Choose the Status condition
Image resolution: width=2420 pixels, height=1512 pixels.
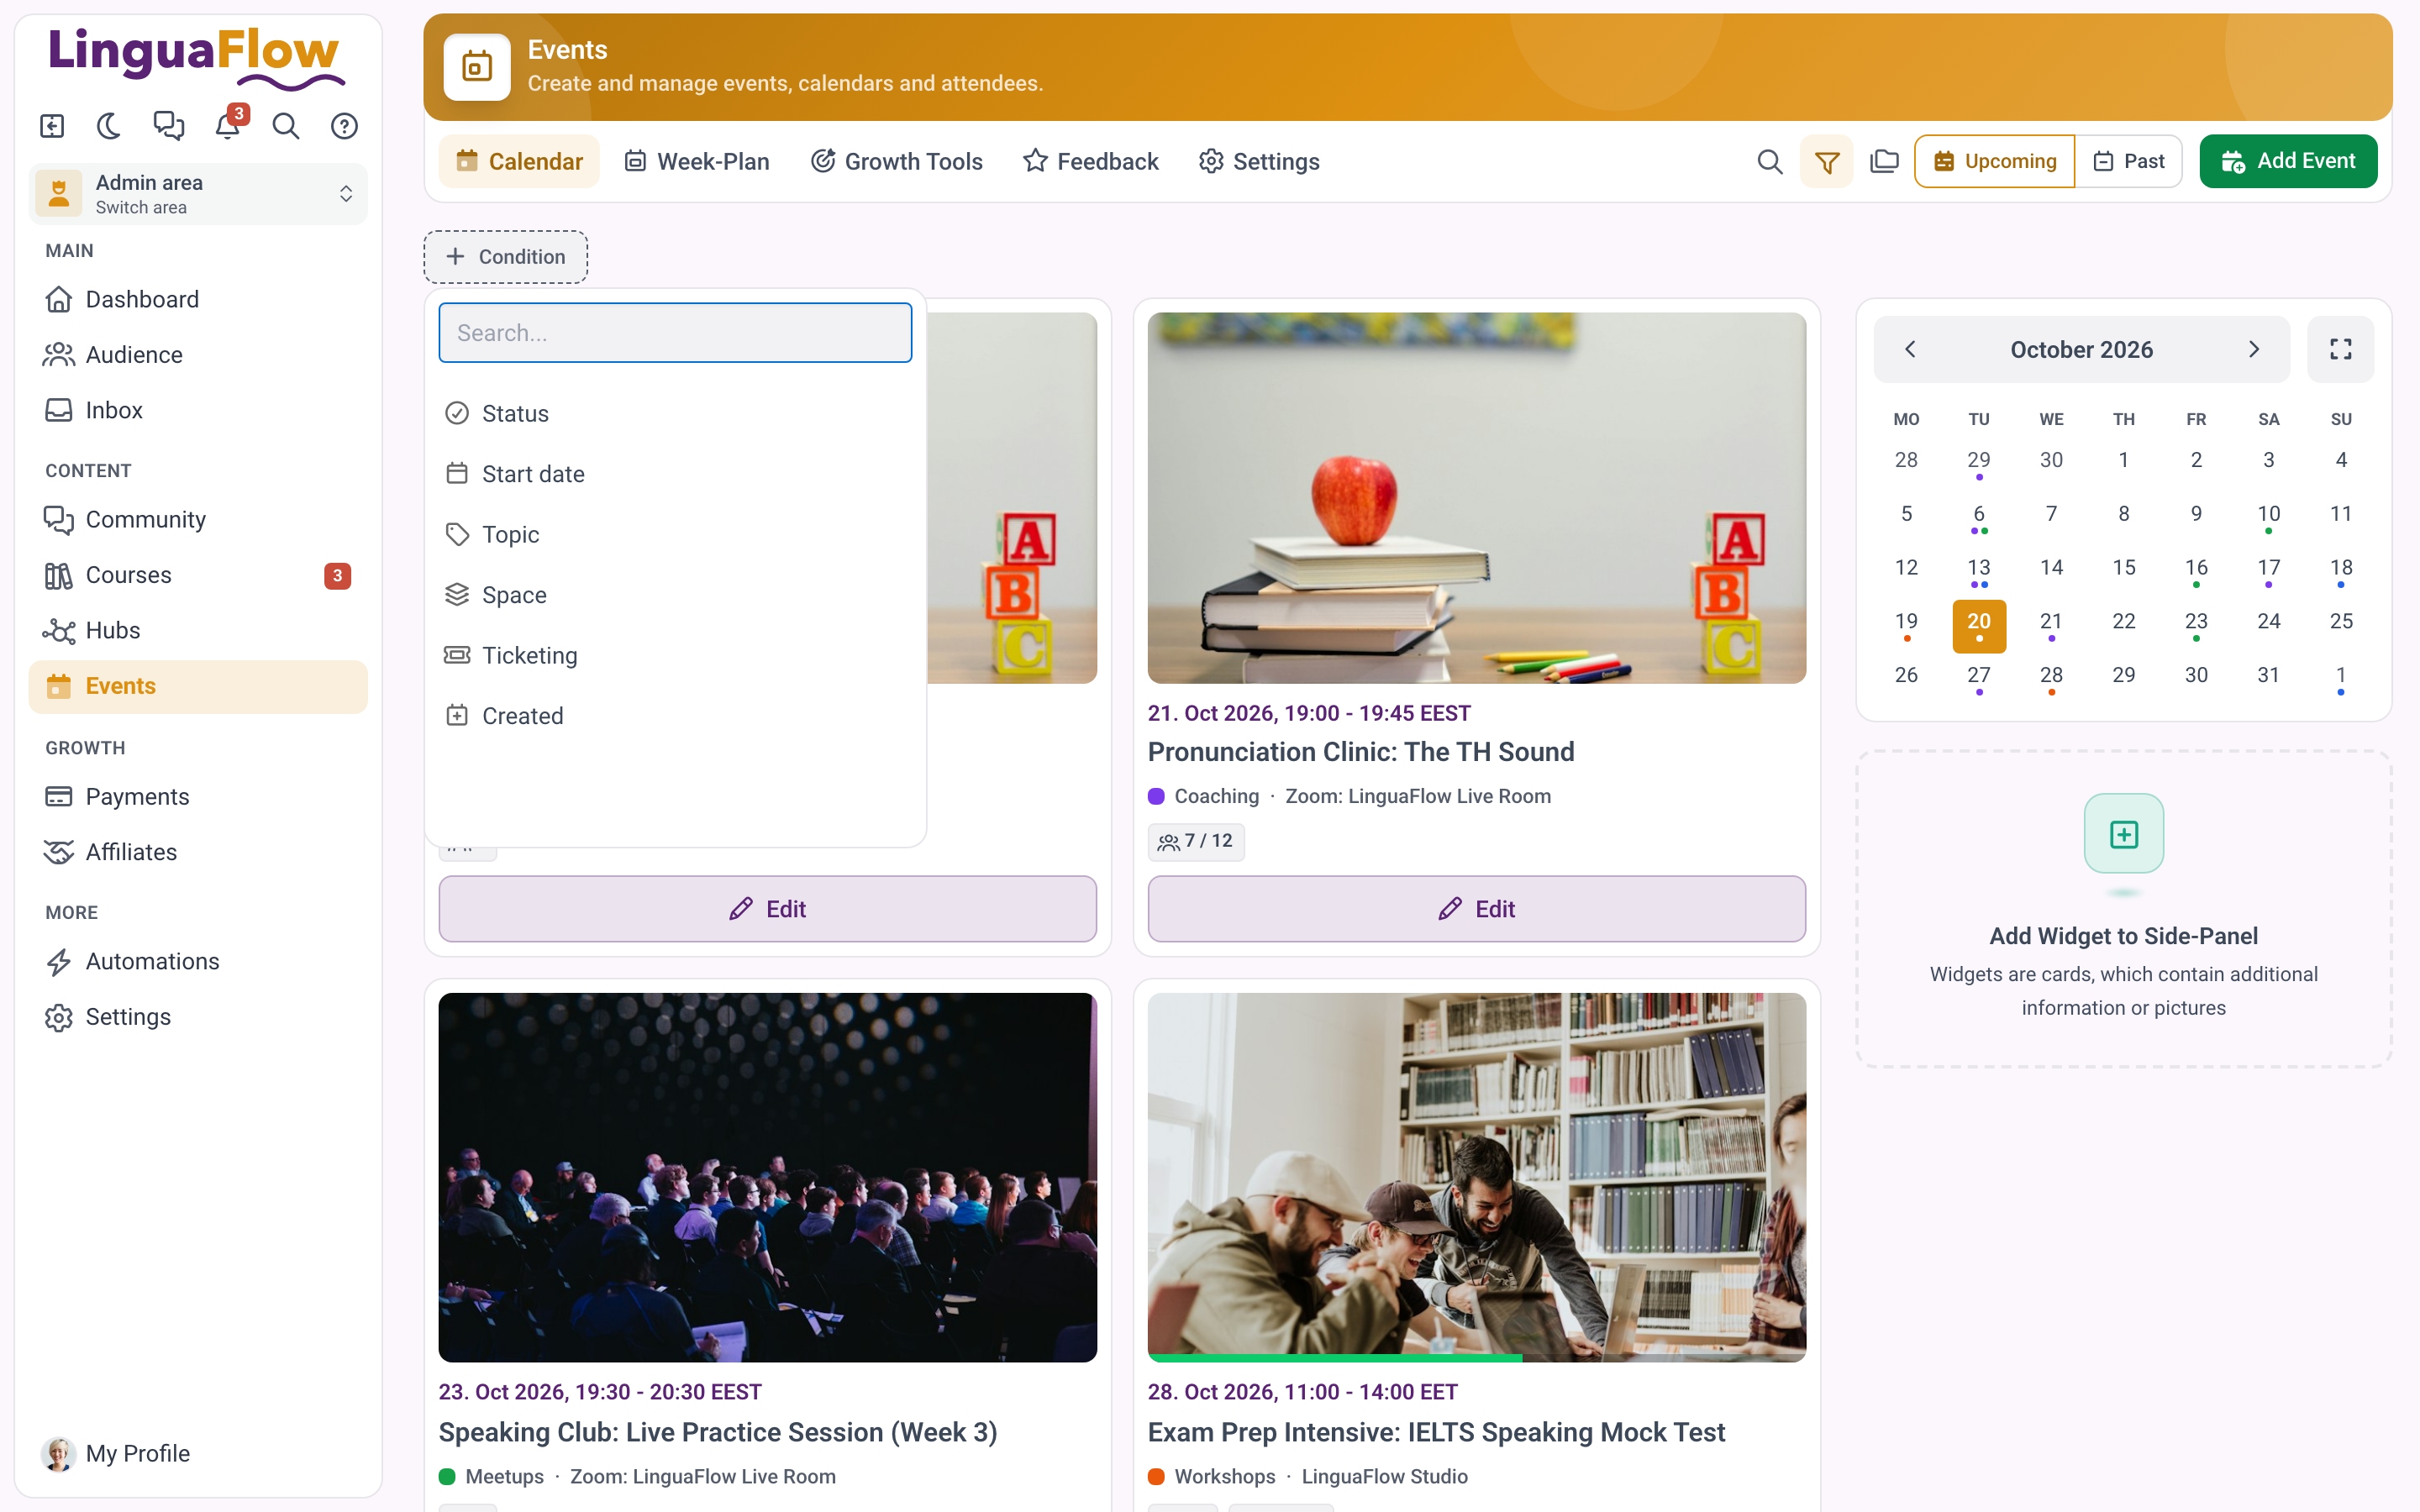point(675,414)
